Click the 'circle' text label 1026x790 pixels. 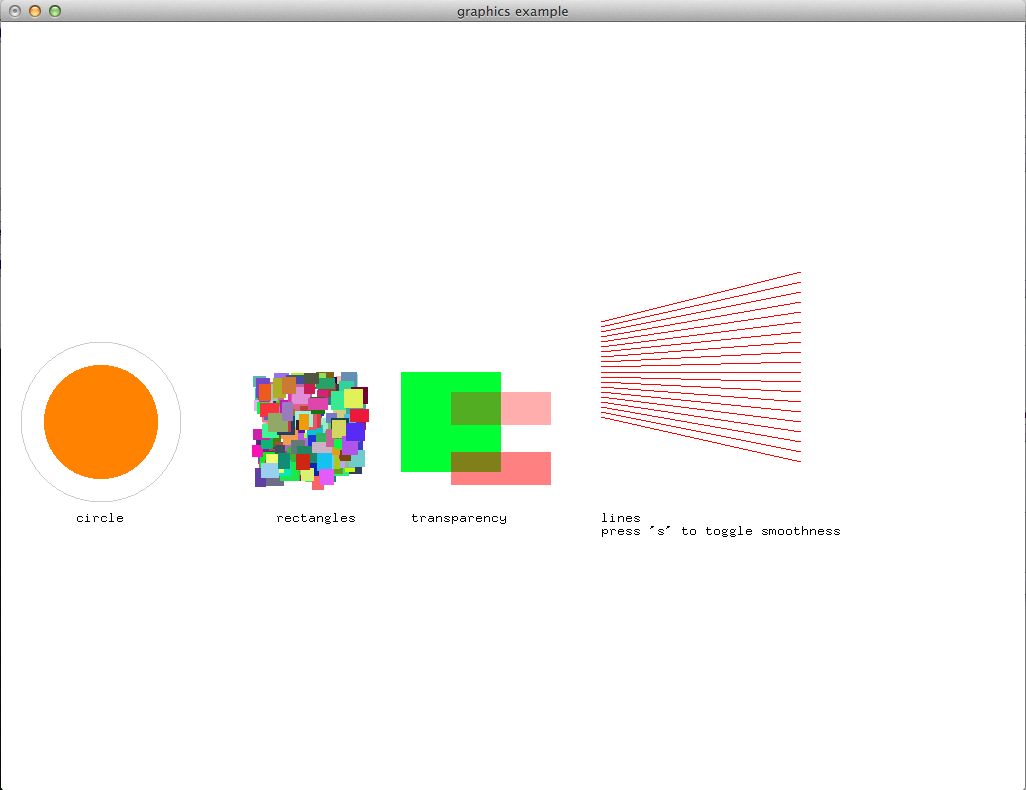coord(99,518)
